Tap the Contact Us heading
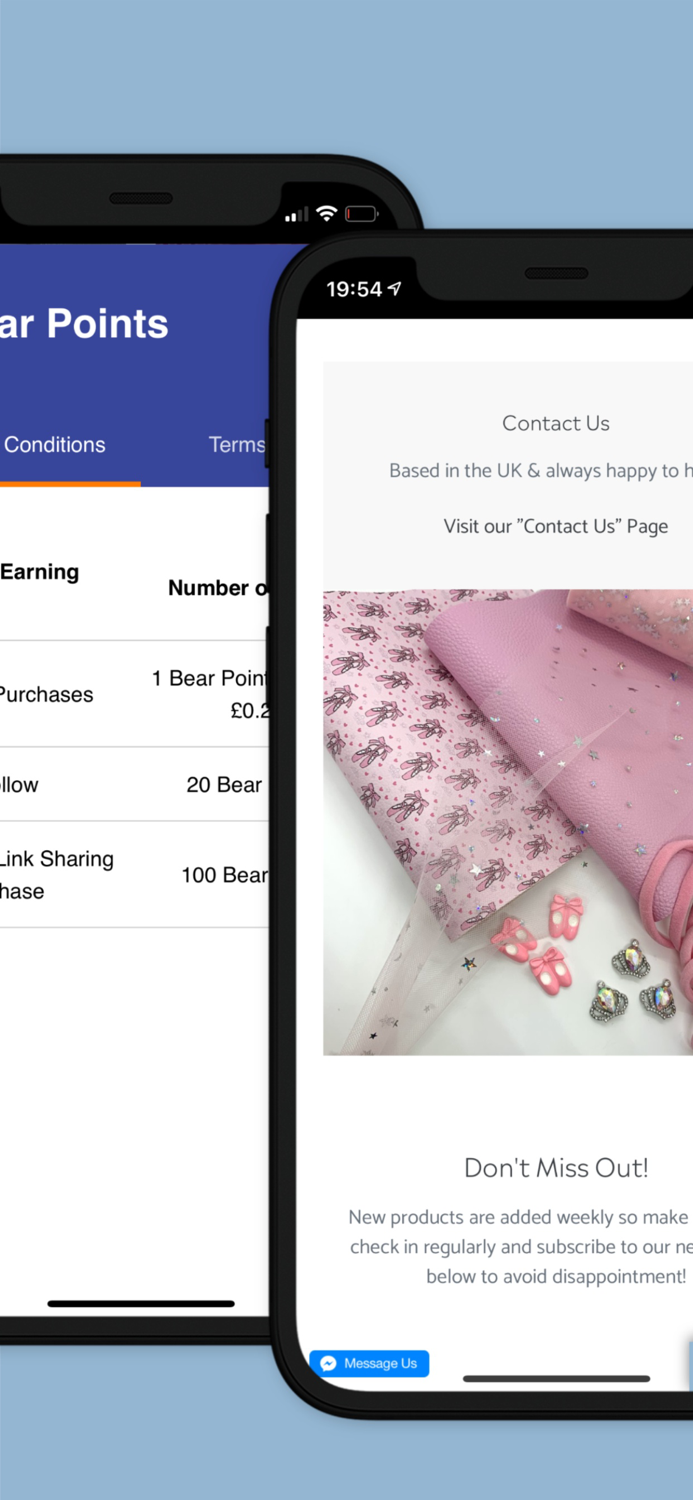The height and width of the screenshot is (1500, 693). point(556,423)
